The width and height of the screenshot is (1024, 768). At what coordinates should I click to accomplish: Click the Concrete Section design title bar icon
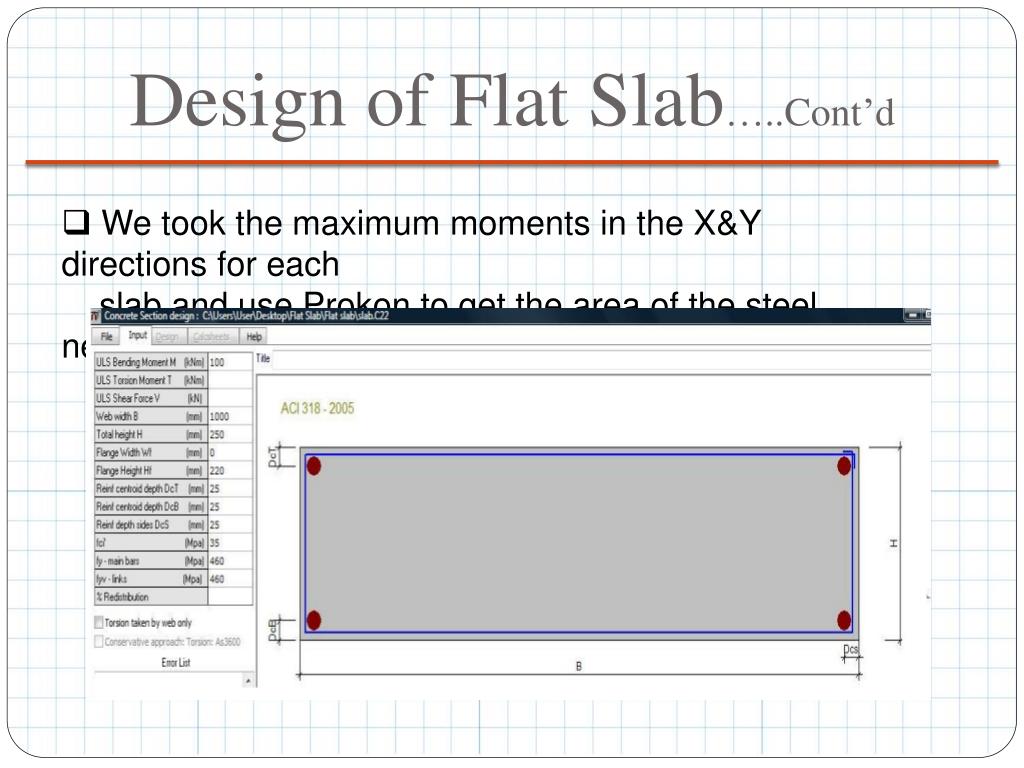coord(96,316)
